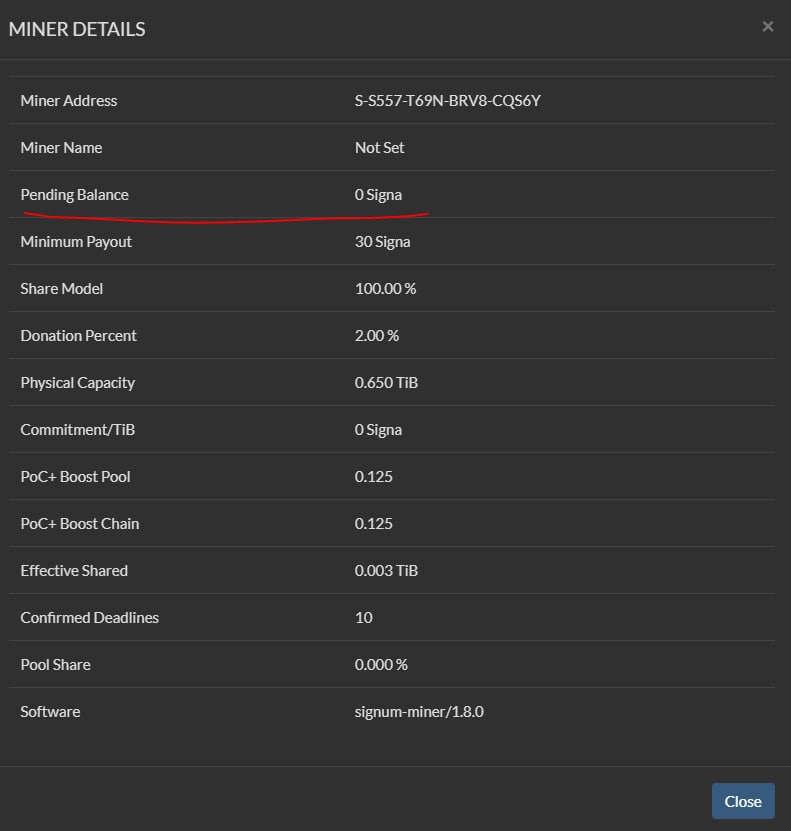Select the 0 Signa pending balance value
This screenshot has width=791, height=831.
(x=378, y=195)
